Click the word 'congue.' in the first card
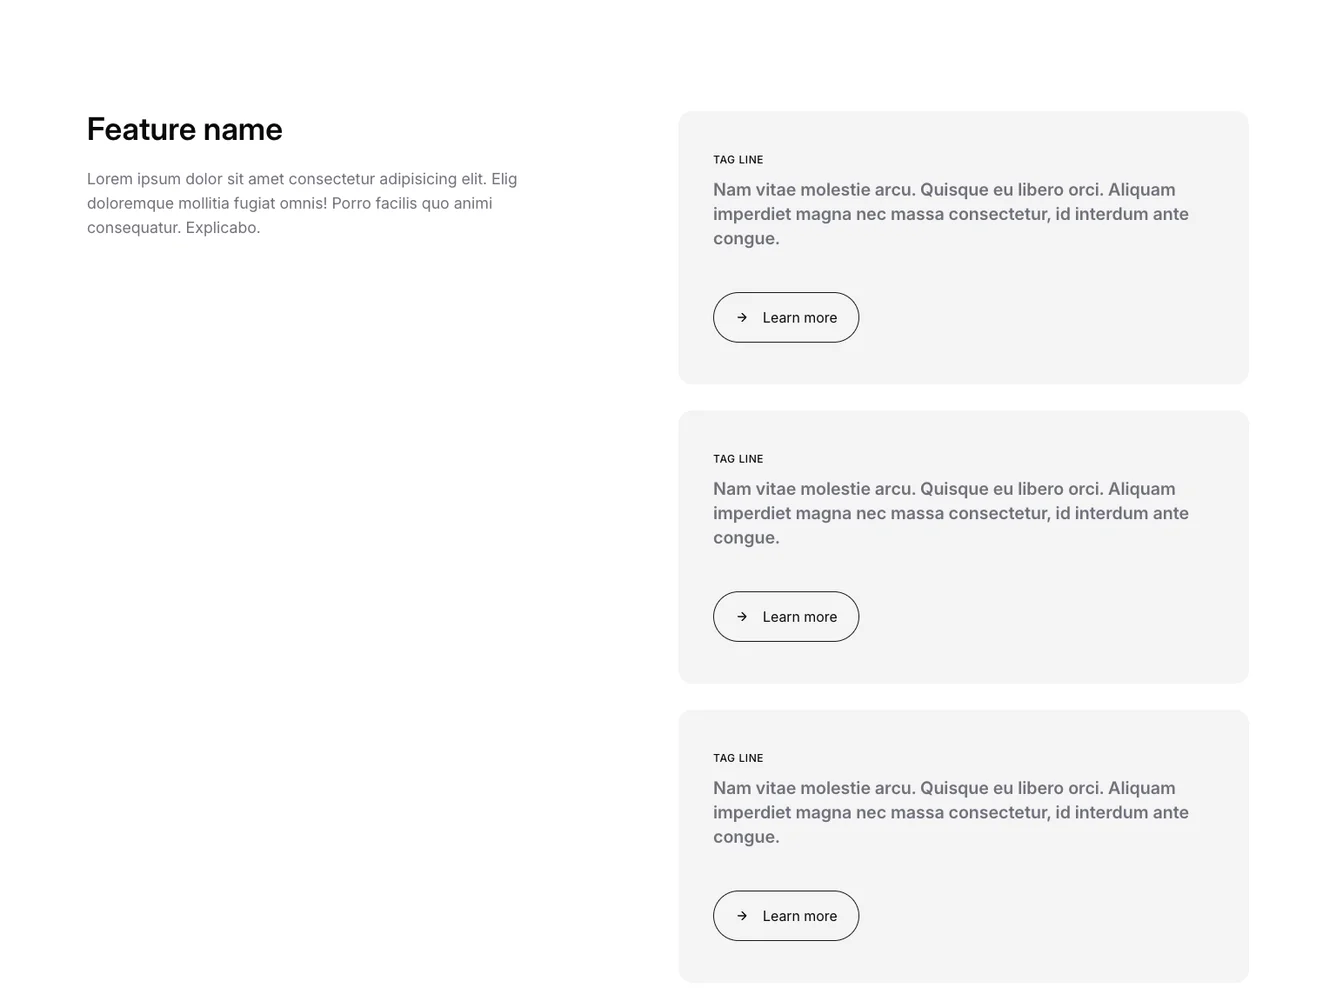This screenshot has width=1336, height=1002. [746, 239]
